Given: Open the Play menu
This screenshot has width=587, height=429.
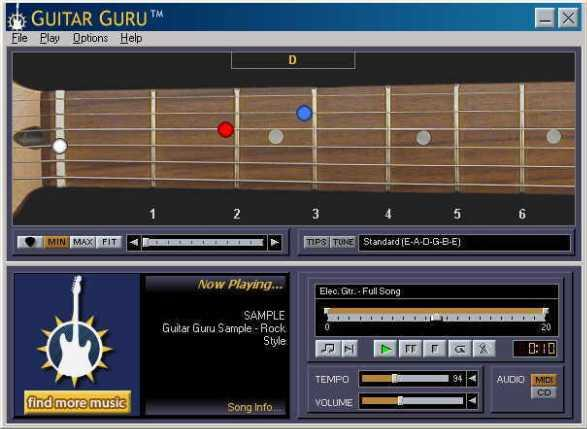Looking at the screenshot, I should pos(49,38).
